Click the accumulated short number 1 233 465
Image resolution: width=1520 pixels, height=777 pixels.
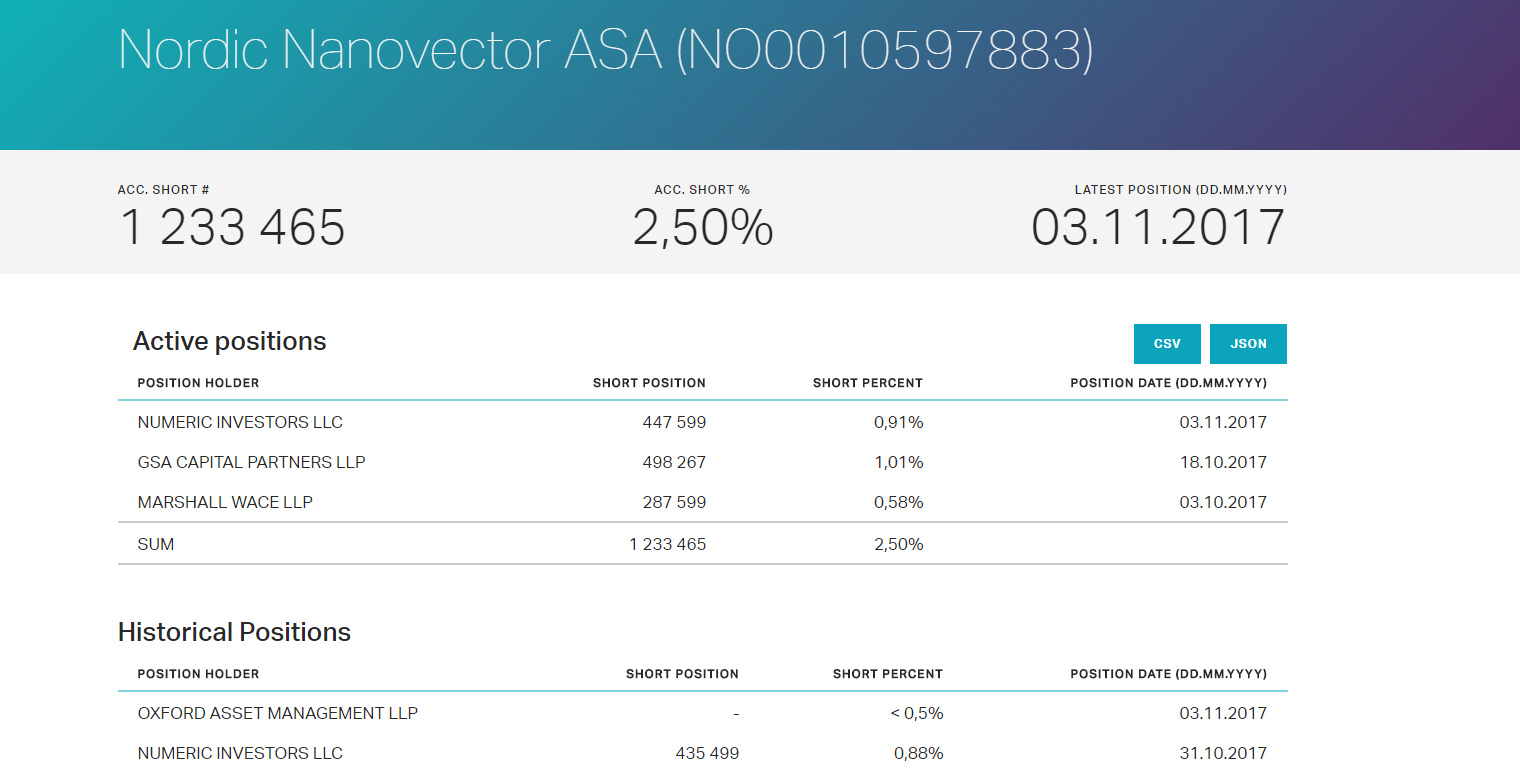(x=233, y=228)
